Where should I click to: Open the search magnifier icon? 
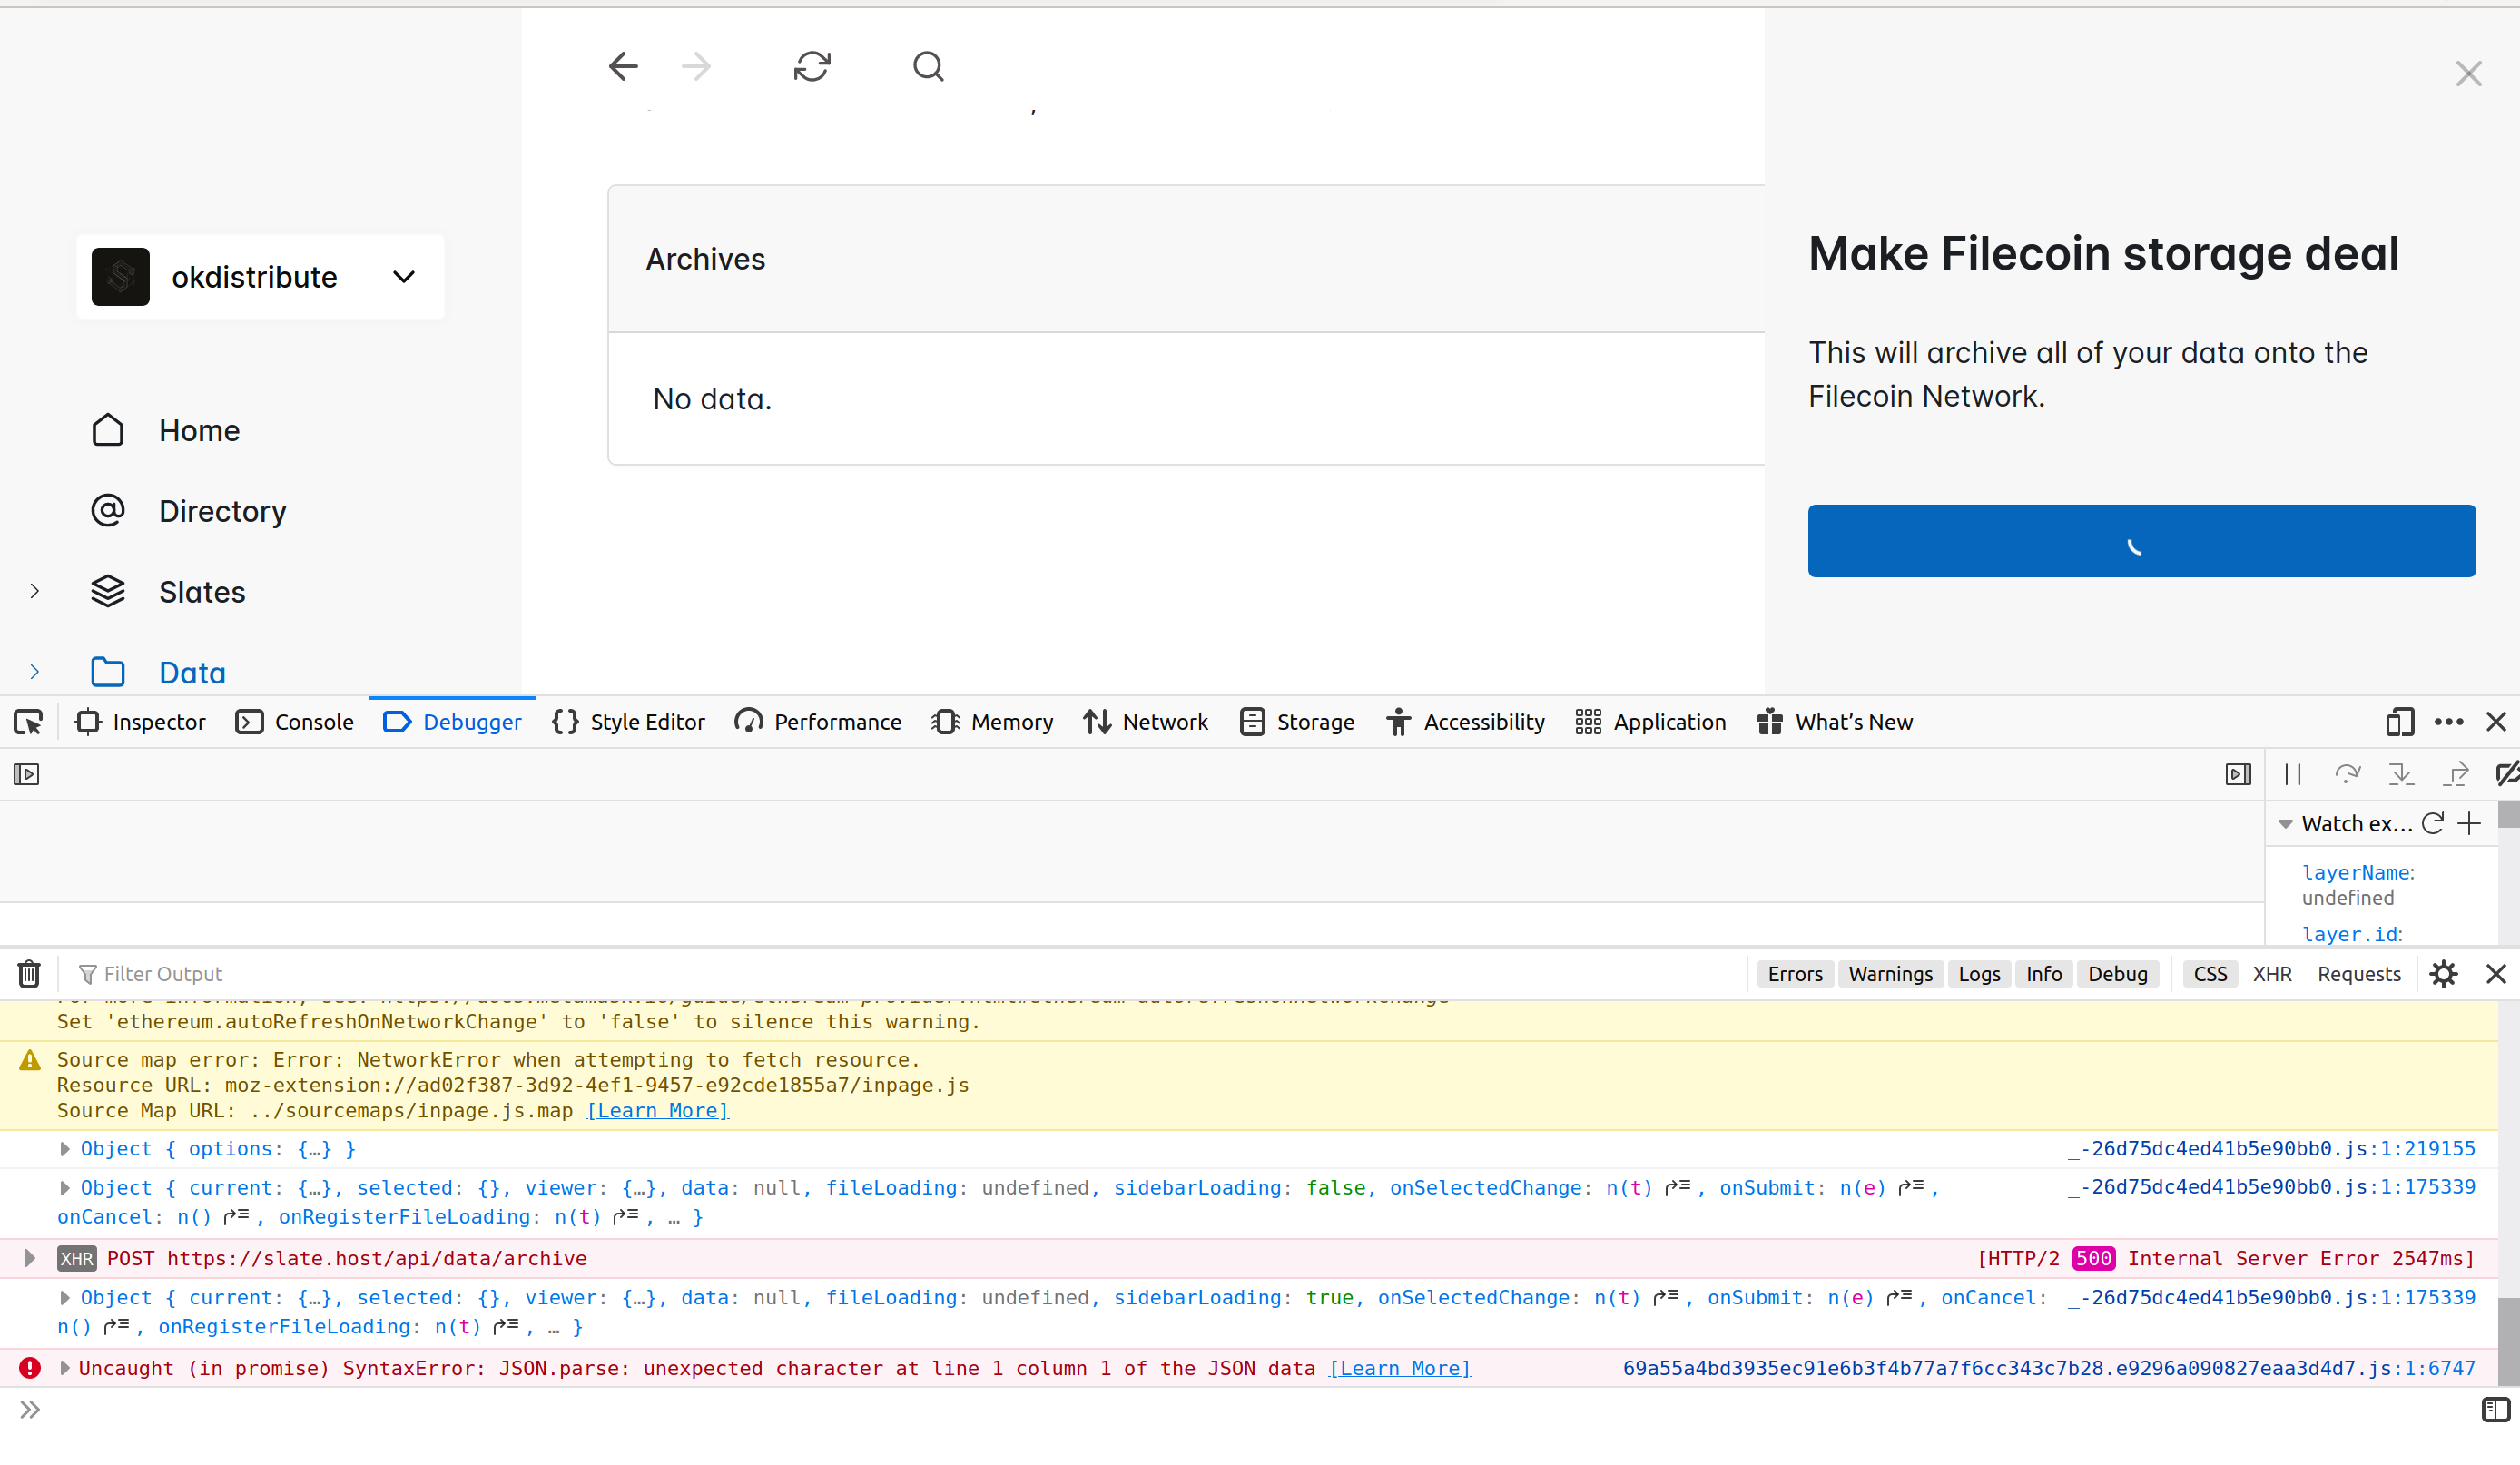click(x=928, y=67)
